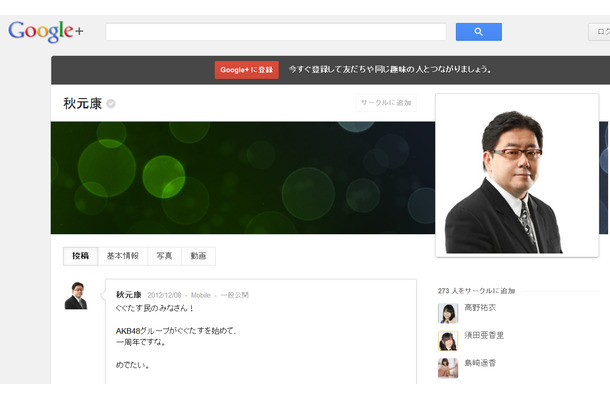Click the blue search magnifier button
The width and height of the screenshot is (610, 400).
(x=478, y=32)
